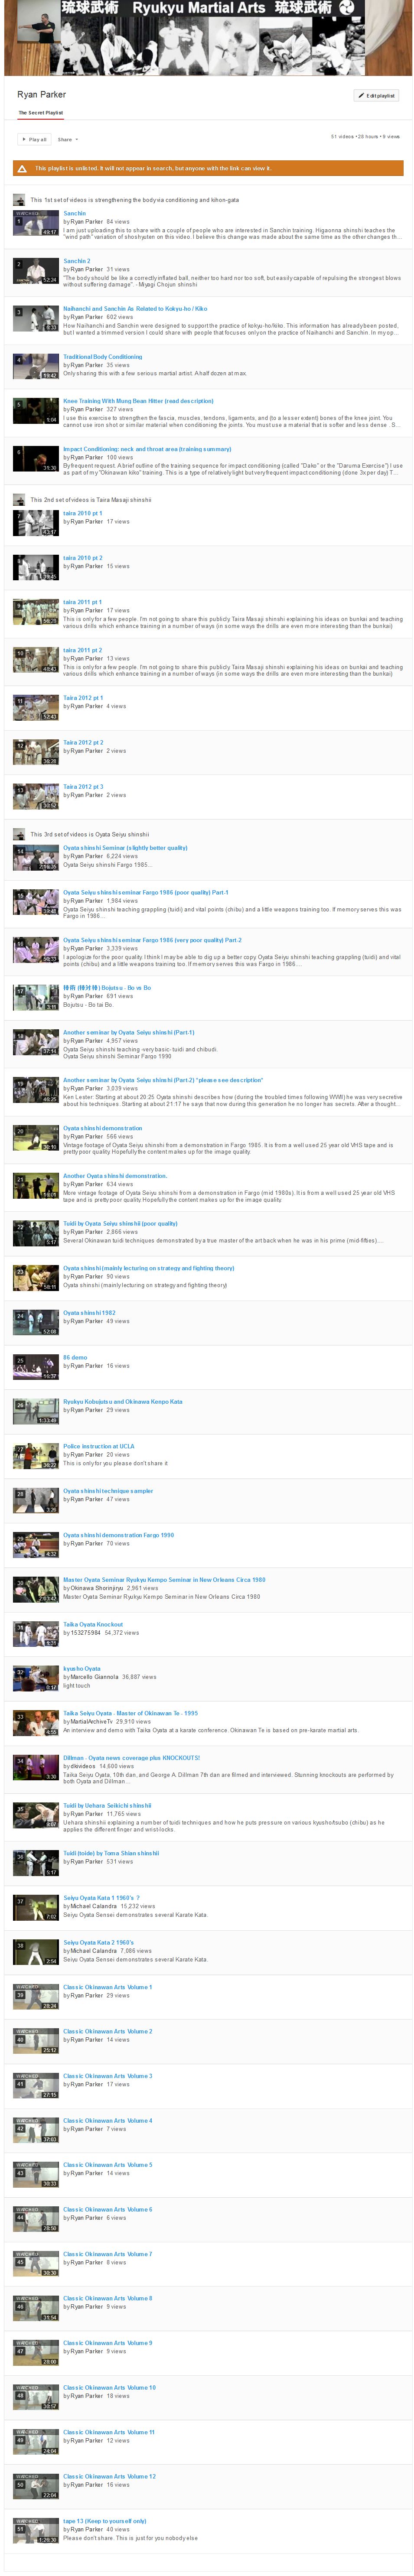Open Okinawa Shorinjiryu channel link
Viewport: 414px width, 2576px height.
click(x=97, y=1588)
